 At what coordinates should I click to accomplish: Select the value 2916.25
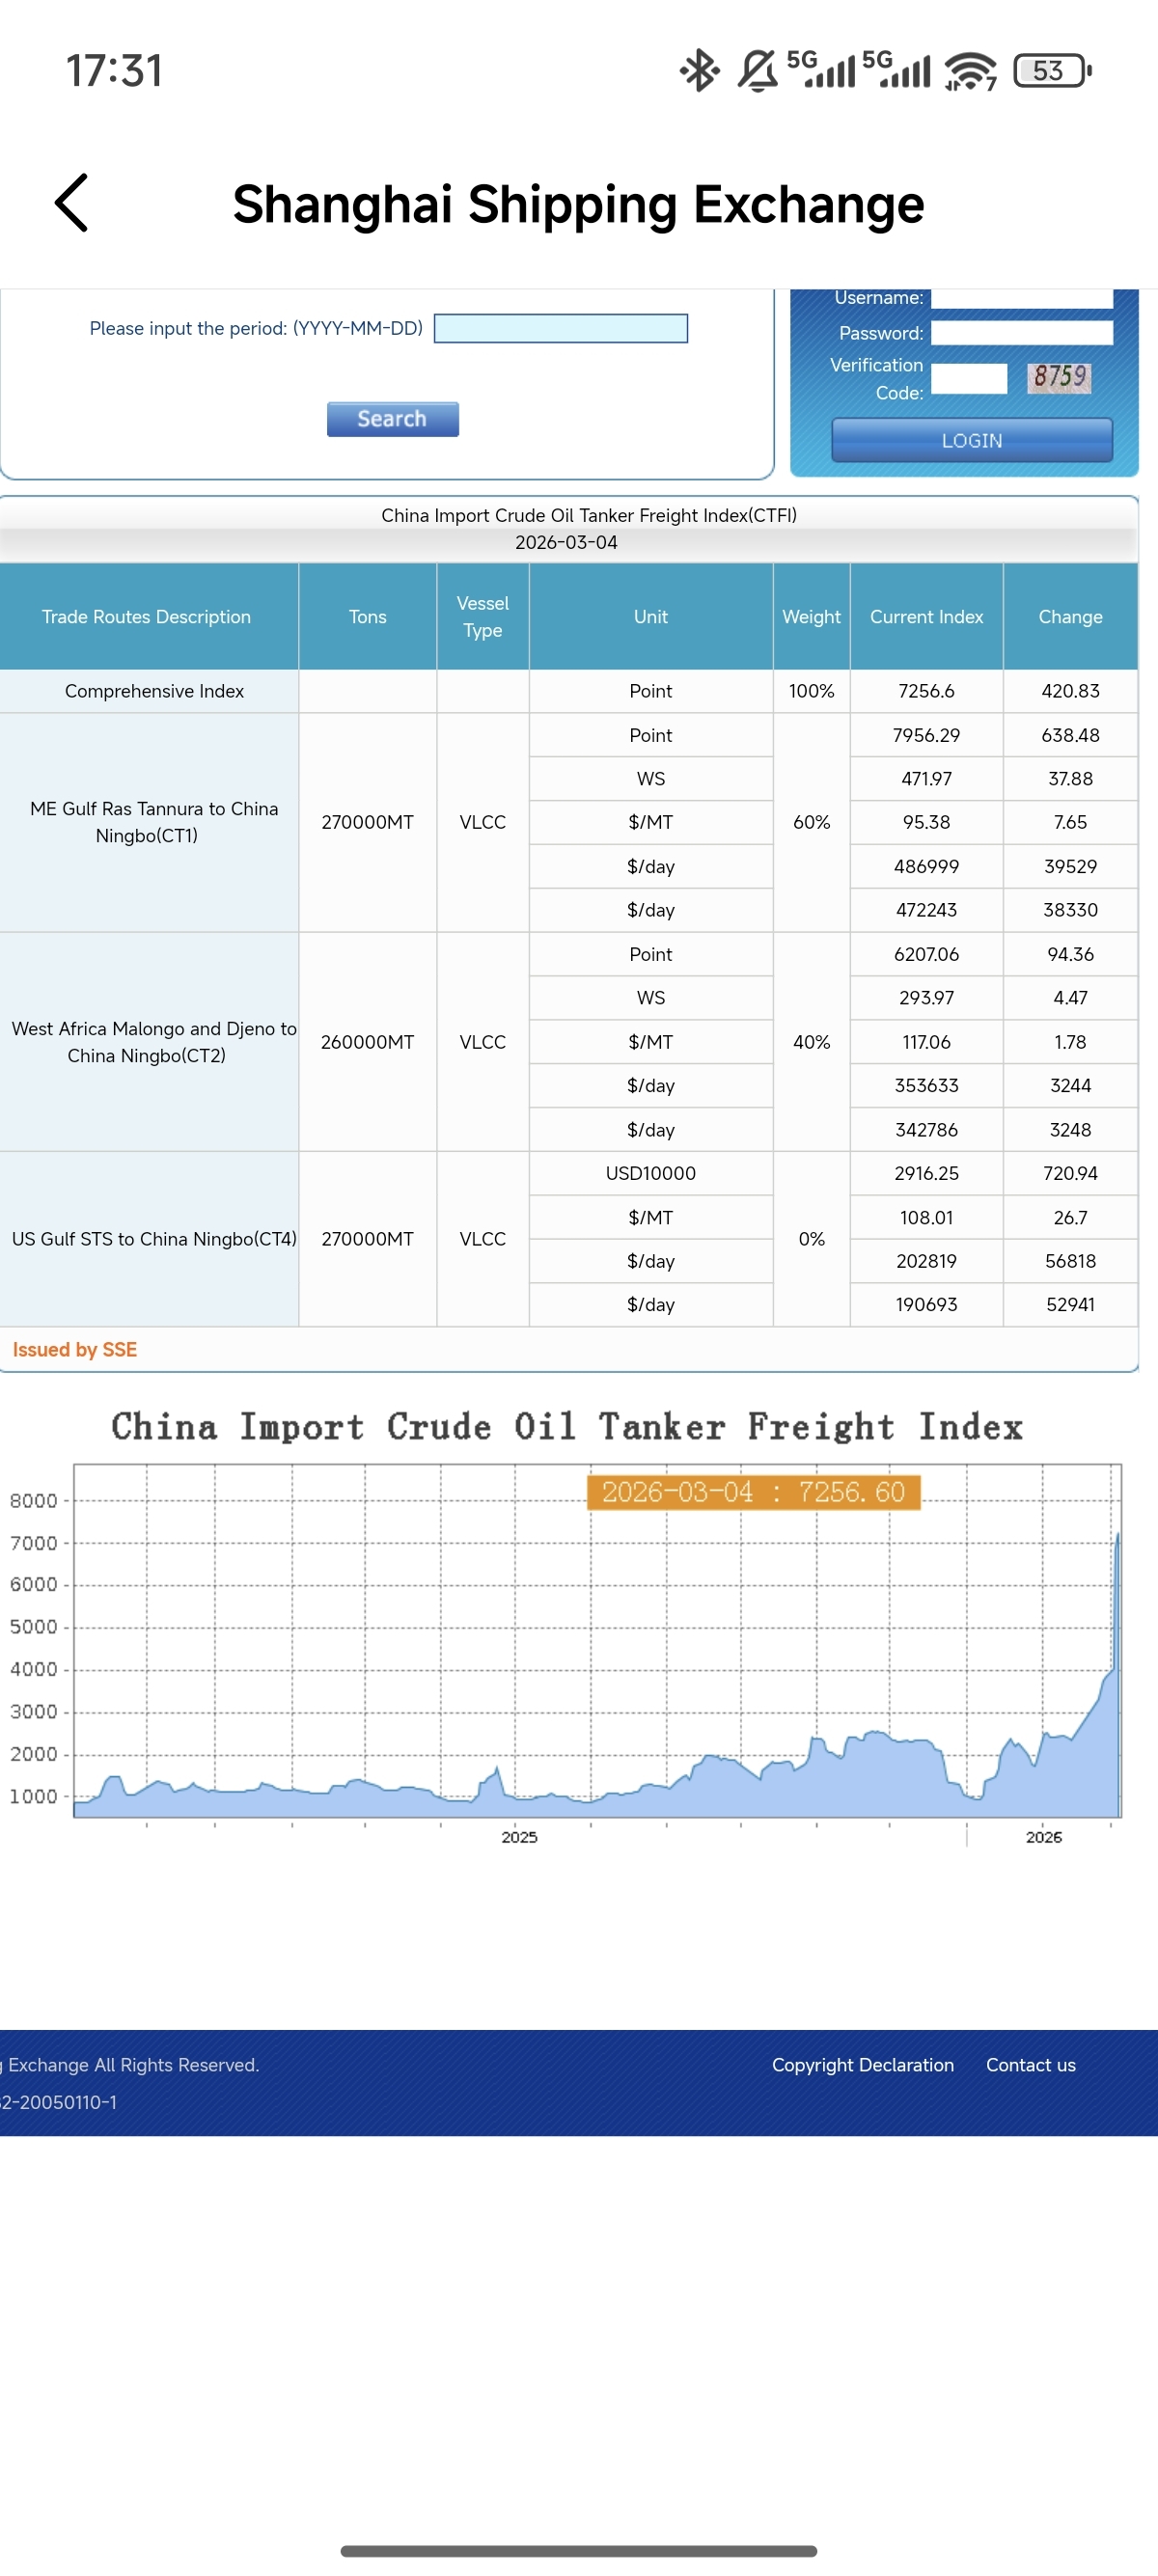pos(927,1173)
